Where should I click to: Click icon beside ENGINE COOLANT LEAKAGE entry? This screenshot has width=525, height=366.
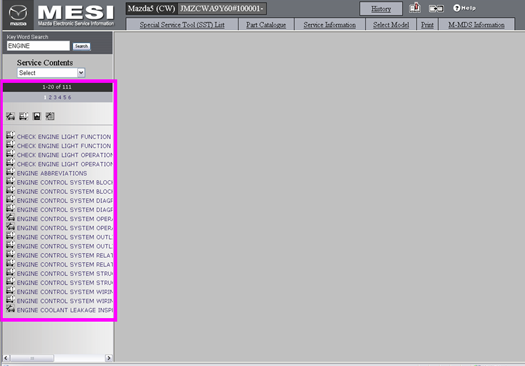pos(10,309)
